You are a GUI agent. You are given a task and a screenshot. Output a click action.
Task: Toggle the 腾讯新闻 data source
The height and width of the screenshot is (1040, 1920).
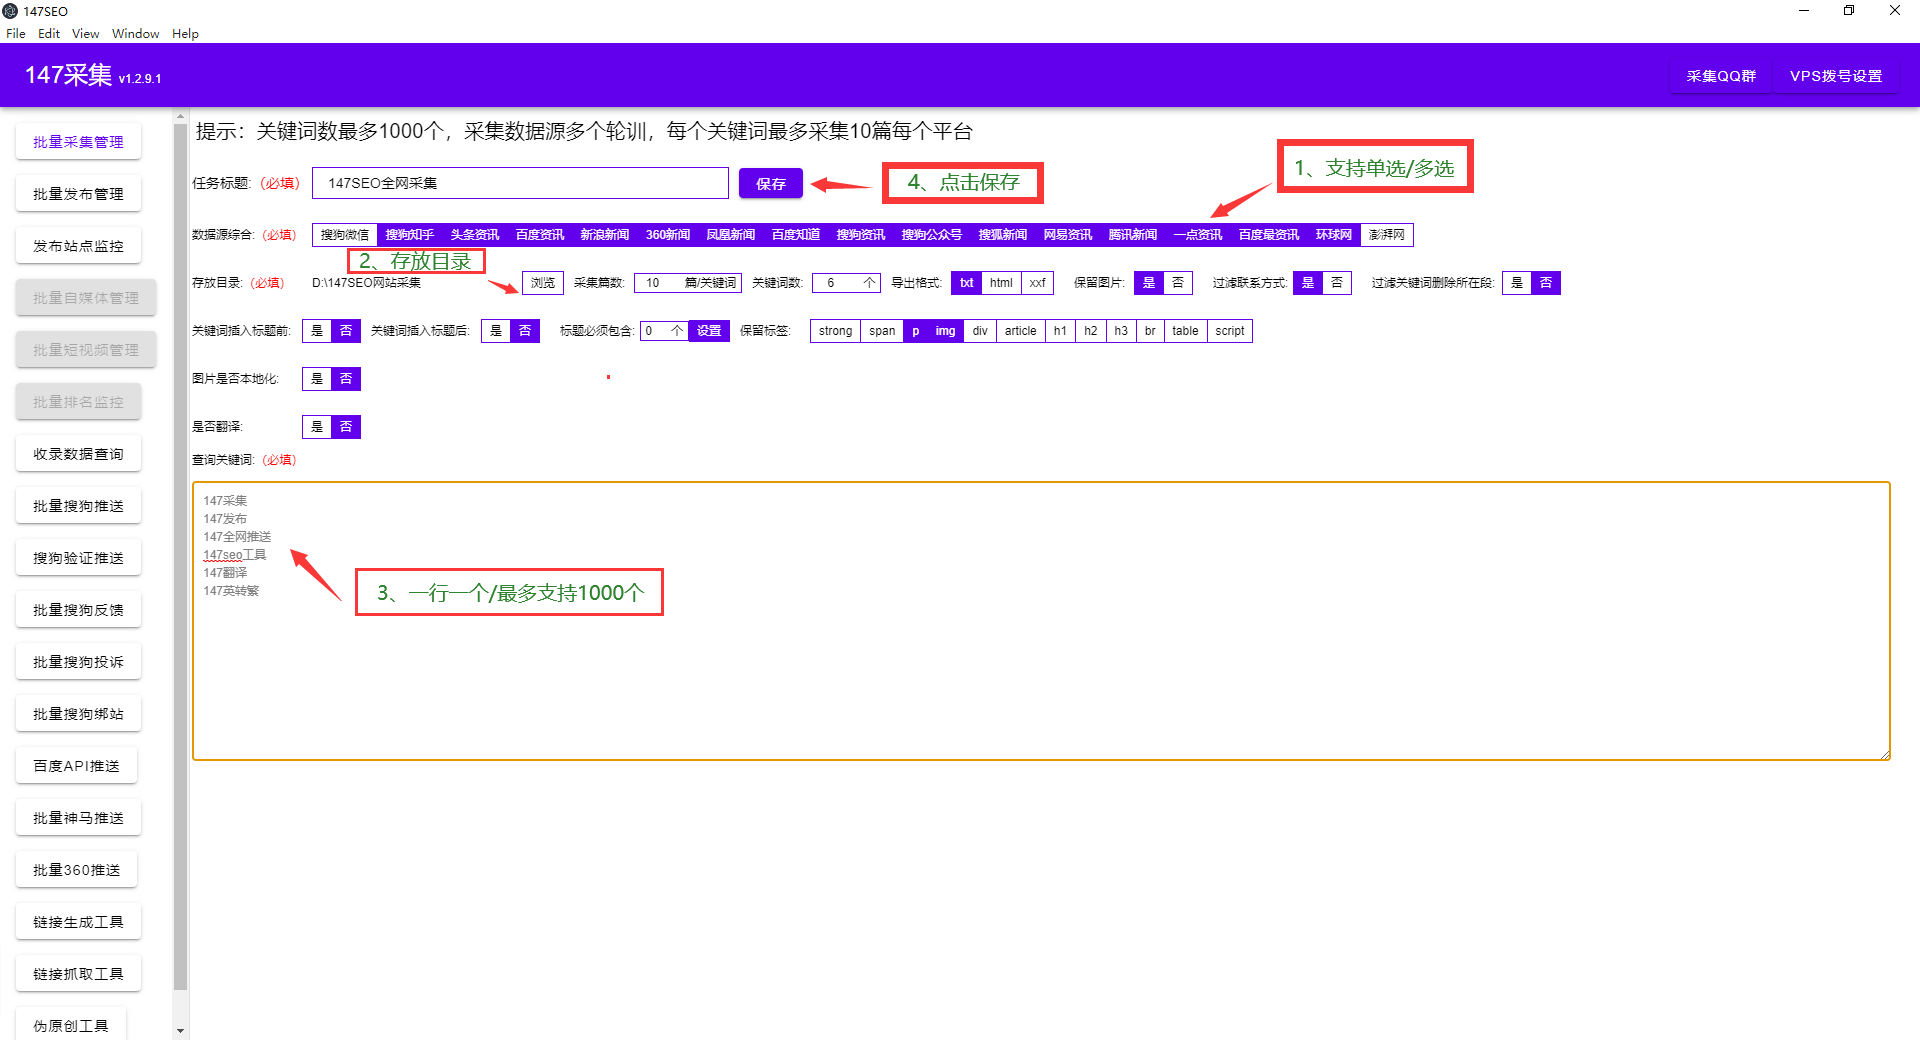[1133, 235]
